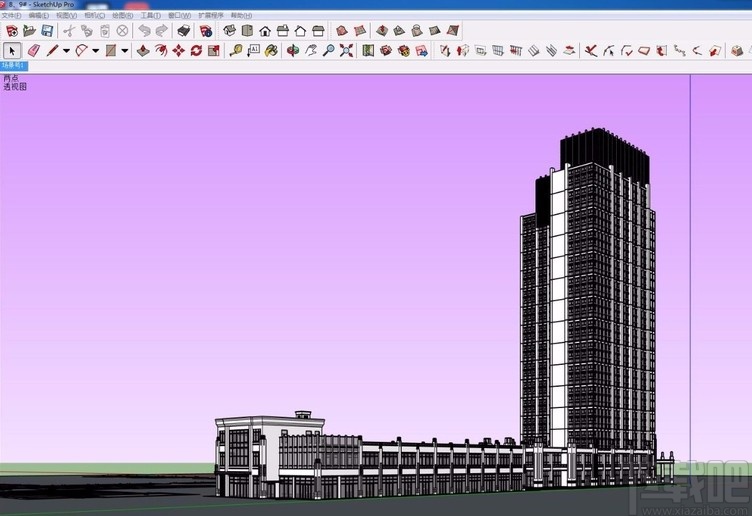The width and height of the screenshot is (752, 516).
Task: Switch to Left view house icon
Action: tap(318, 31)
